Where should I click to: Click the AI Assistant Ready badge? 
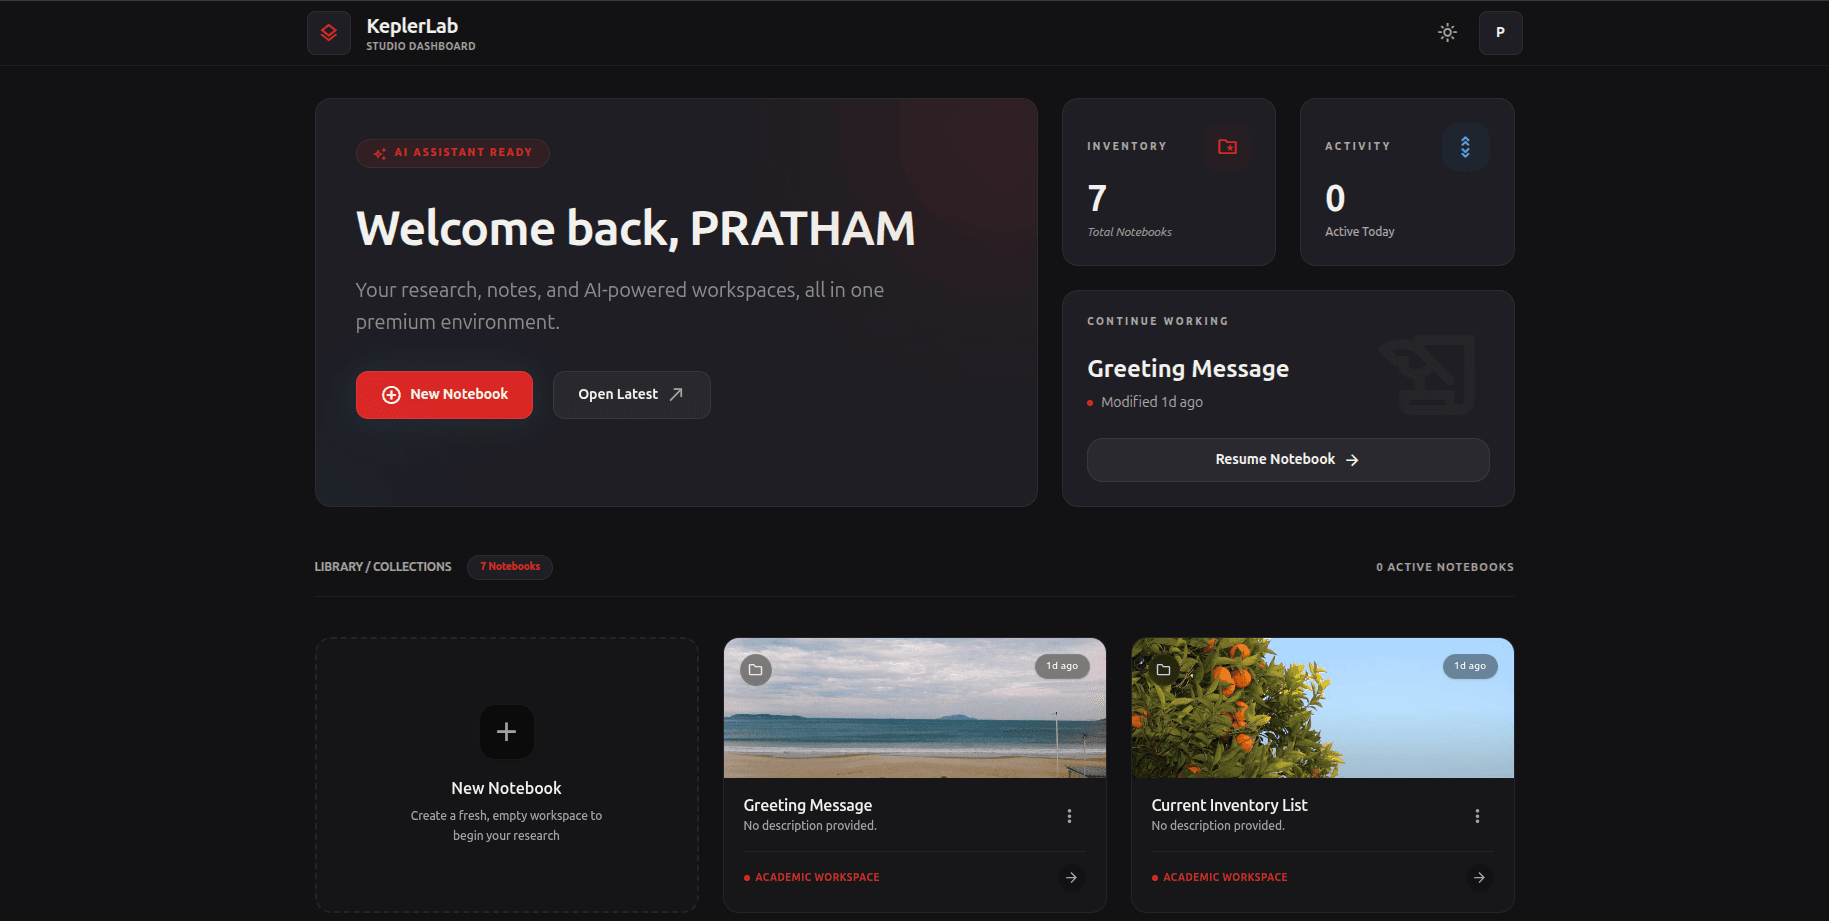[452, 153]
